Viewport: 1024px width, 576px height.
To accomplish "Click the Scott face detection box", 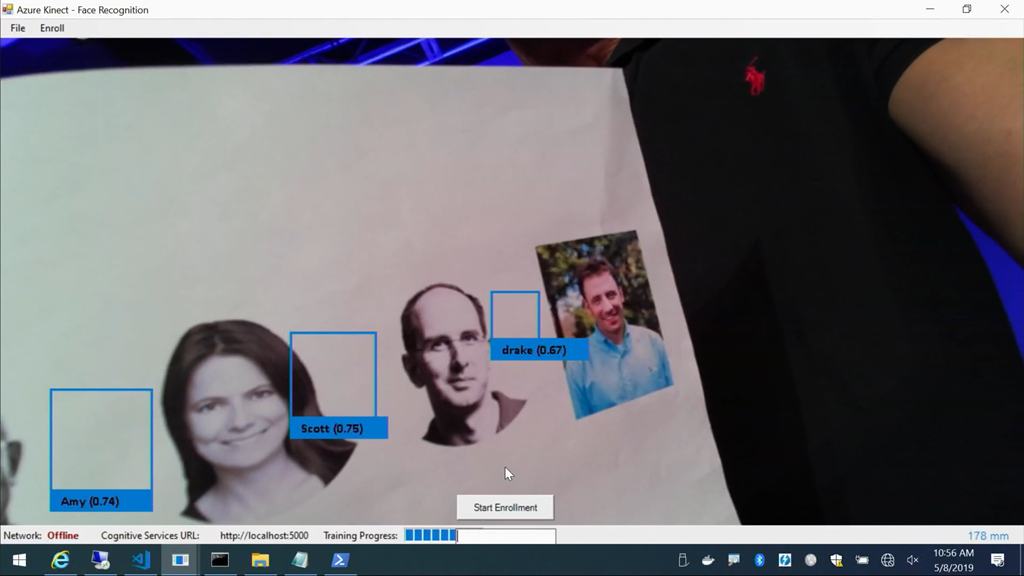I will pyautogui.click(x=333, y=375).
